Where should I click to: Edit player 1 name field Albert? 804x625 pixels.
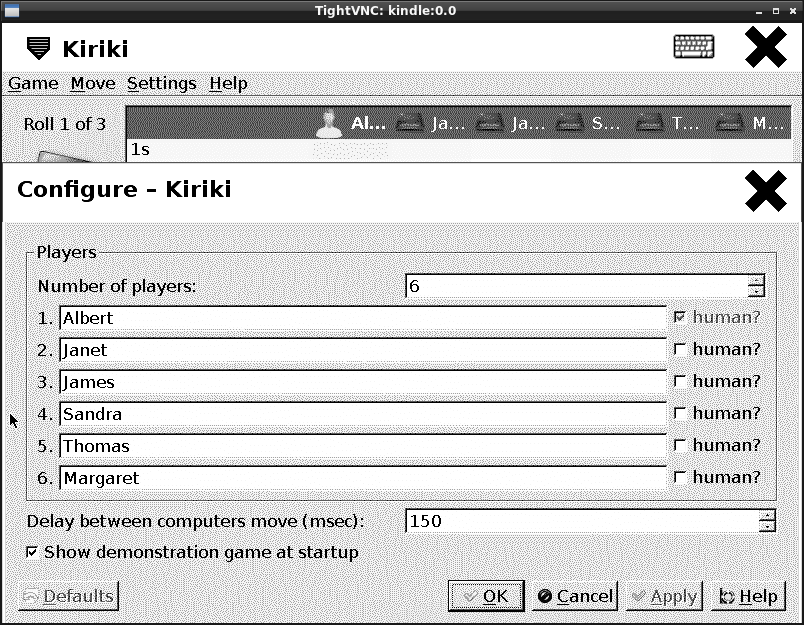pyautogui.click(x=363, y=318)
